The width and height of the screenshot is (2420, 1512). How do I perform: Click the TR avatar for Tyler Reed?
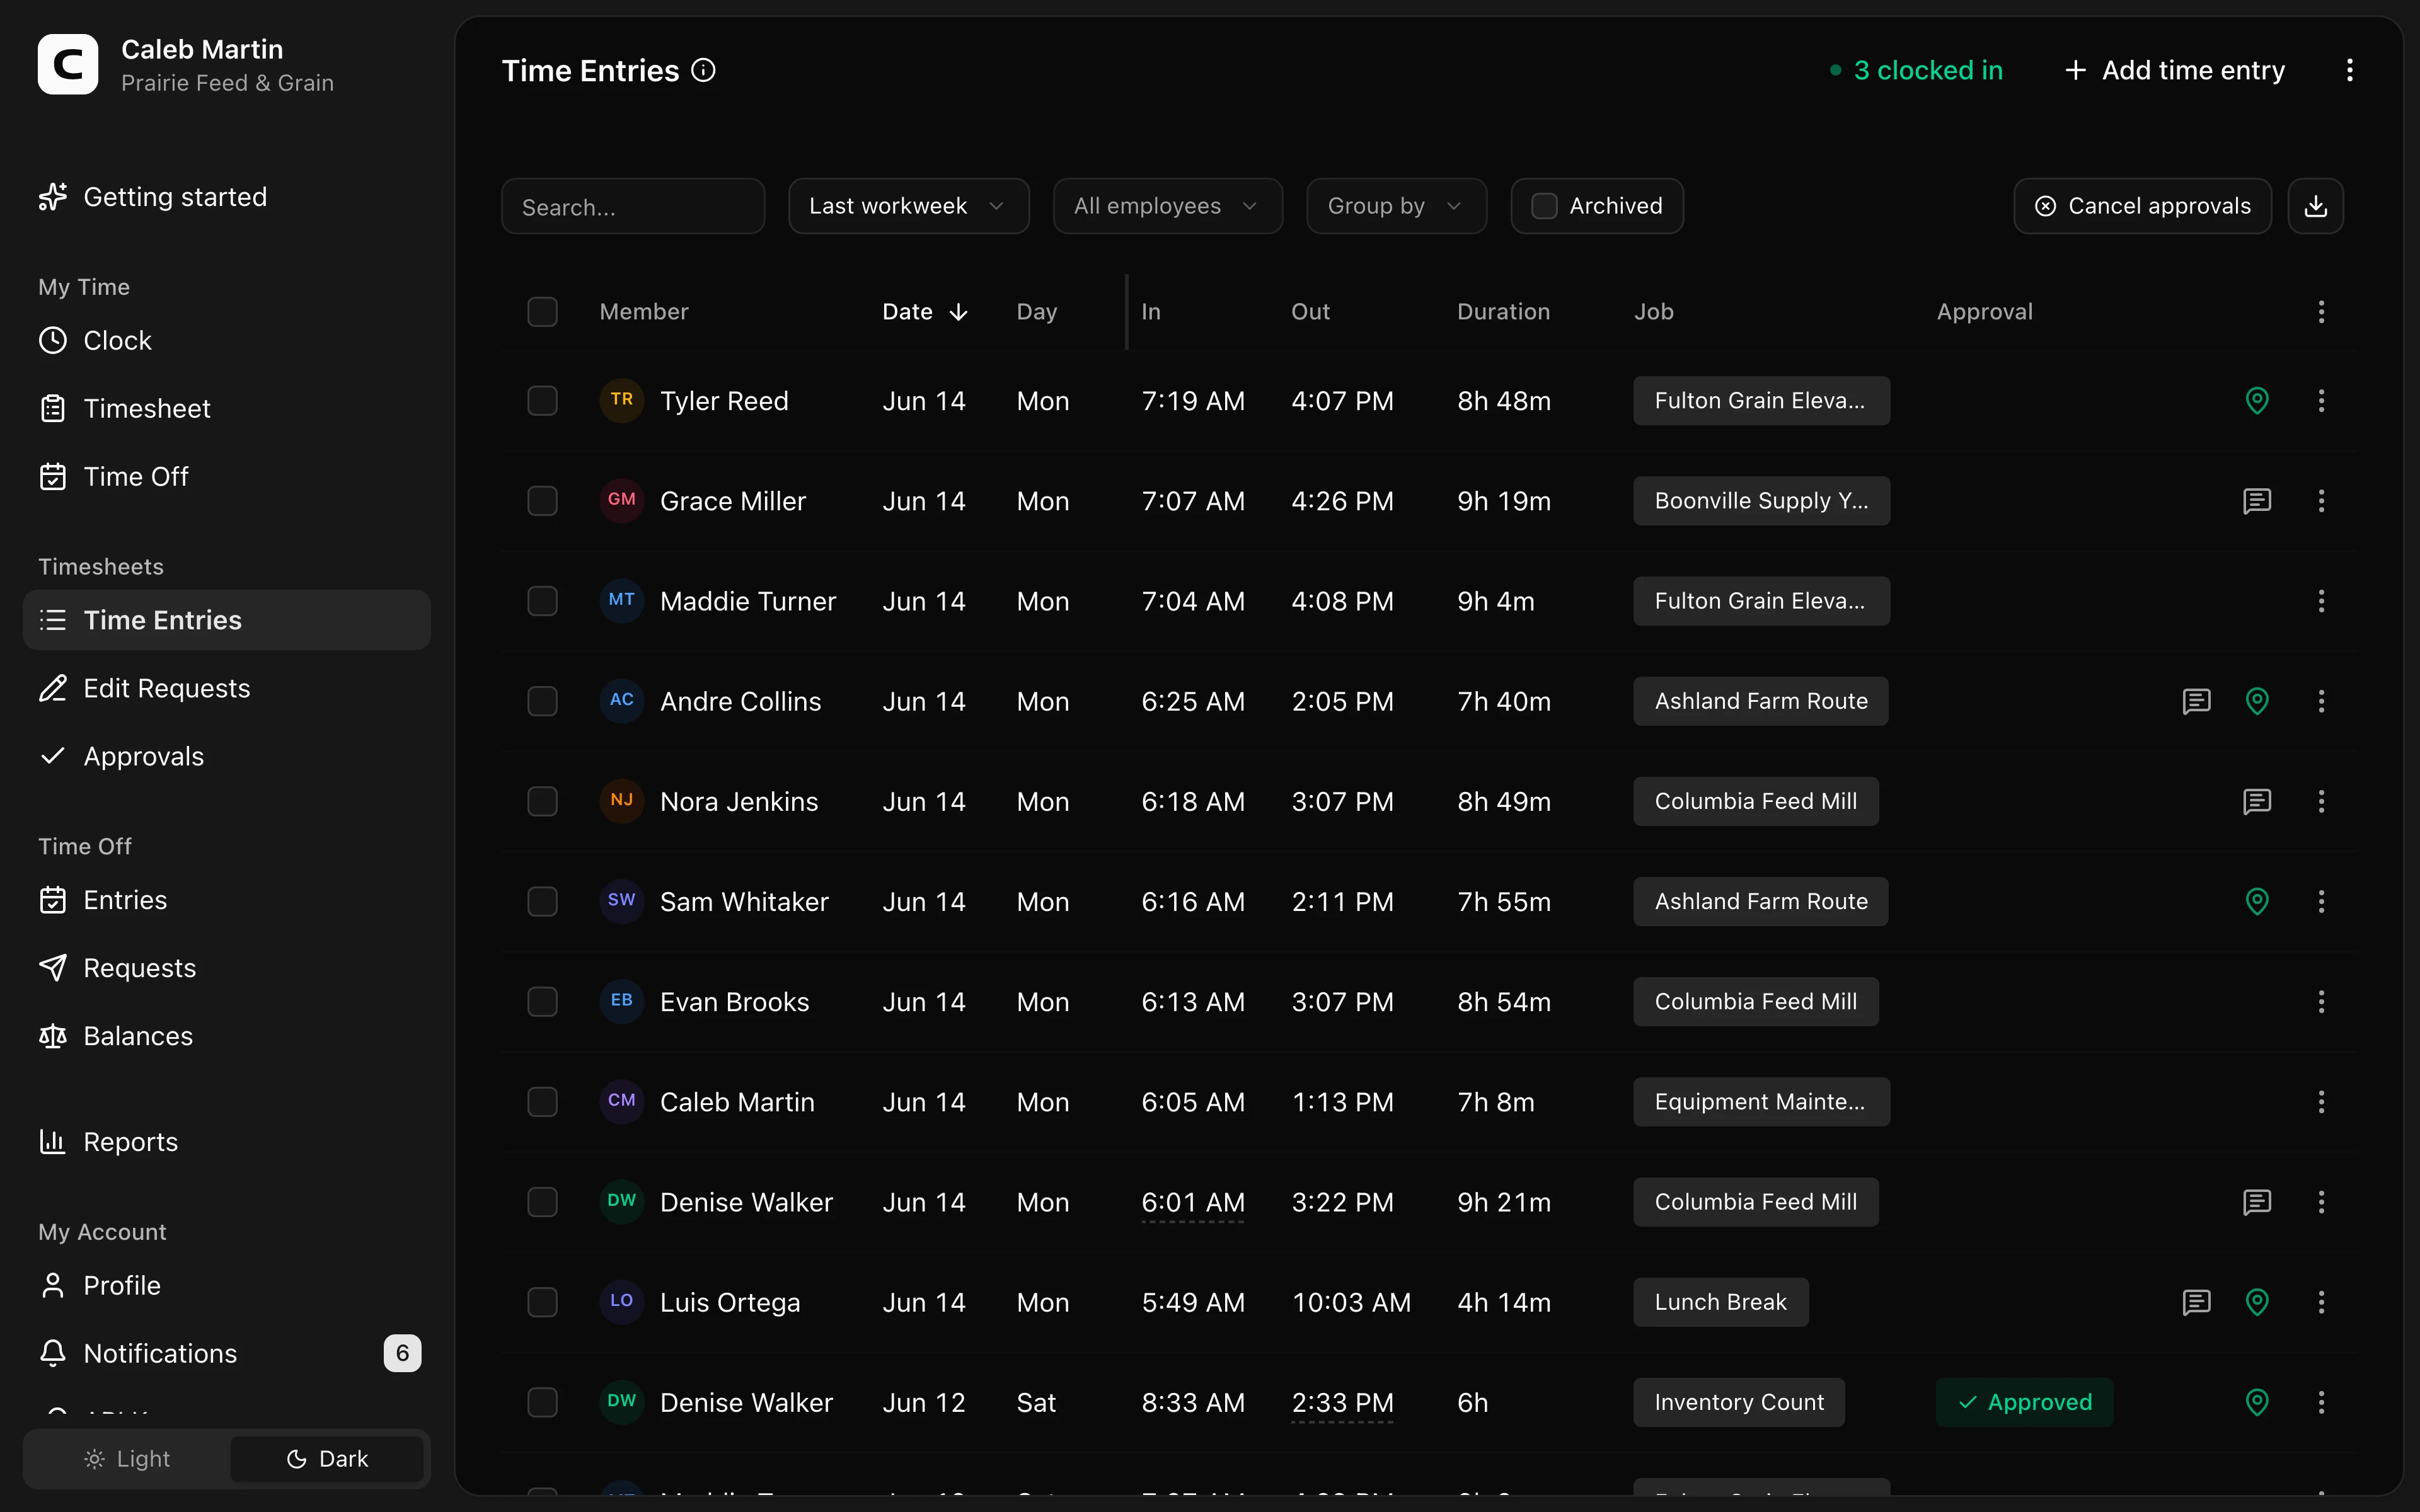pyautogui.click(x=621, y=400)
